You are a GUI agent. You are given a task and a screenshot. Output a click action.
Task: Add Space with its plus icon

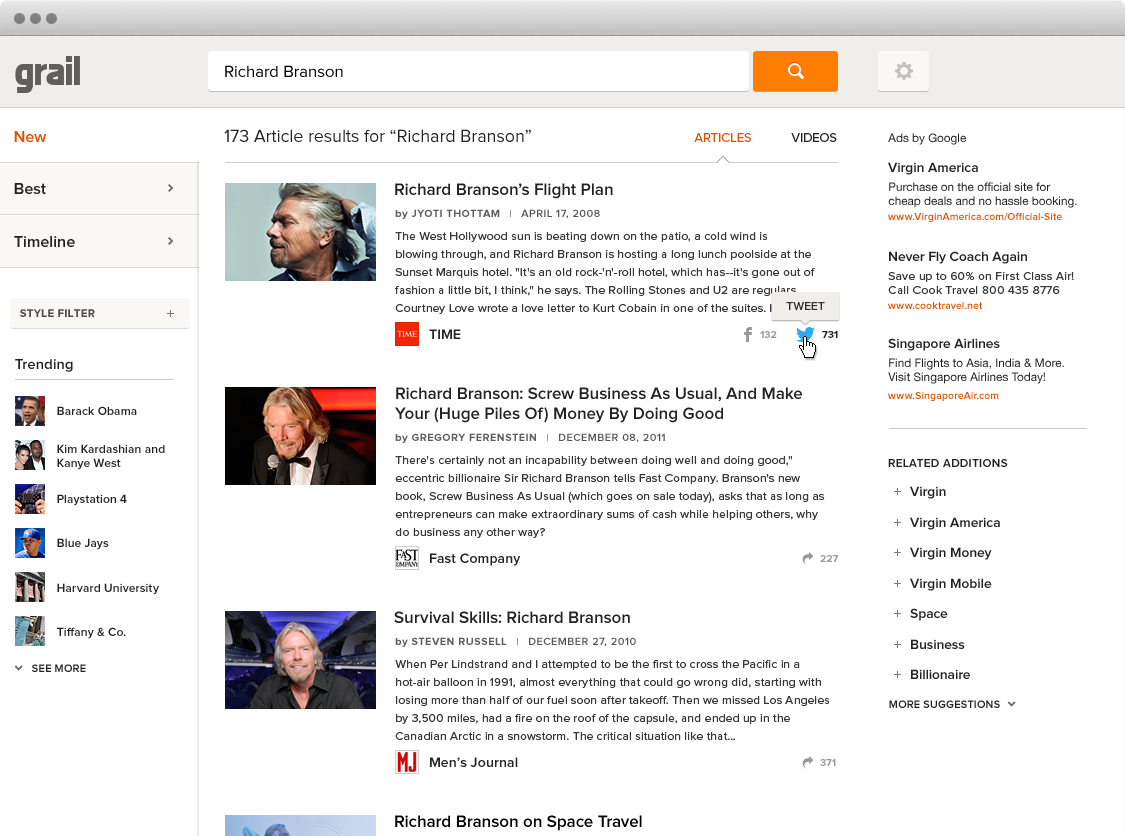click(897, 614)
